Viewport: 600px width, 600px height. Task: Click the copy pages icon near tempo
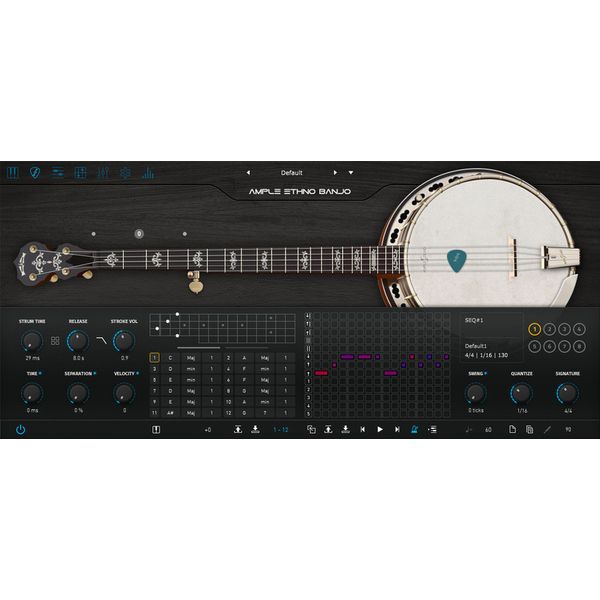point(529,429)
